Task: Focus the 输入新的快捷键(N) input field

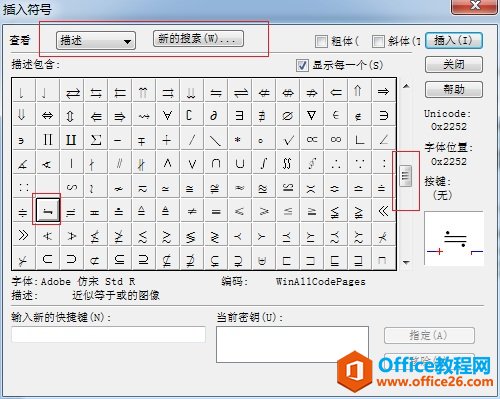Action: tap(108, 334)
